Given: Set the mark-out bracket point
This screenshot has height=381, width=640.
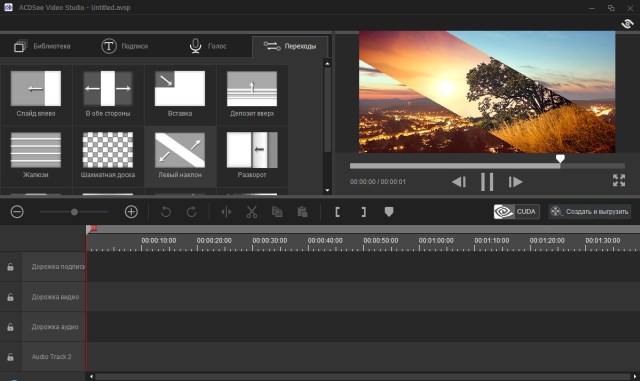Looking at the screenshot, I should [363, 212].
